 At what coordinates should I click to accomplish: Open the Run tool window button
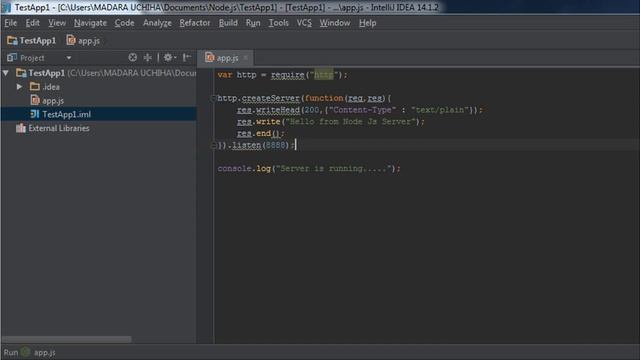(11, 352)
